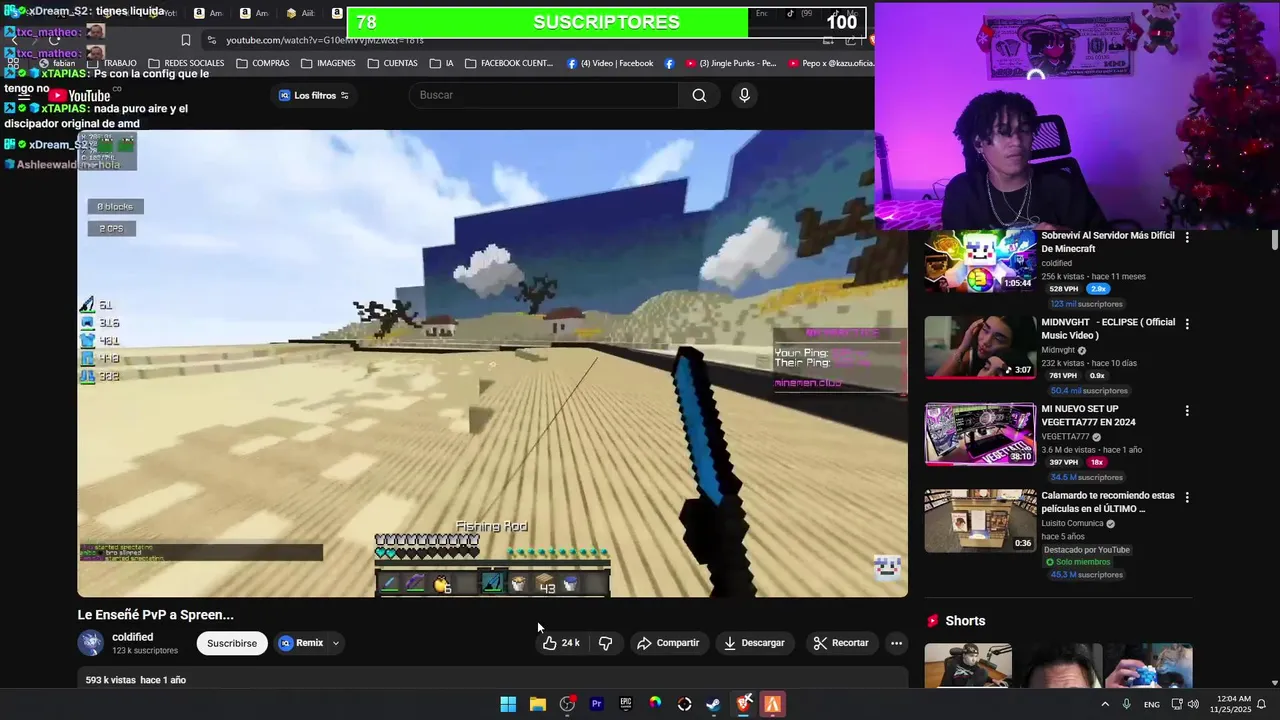The width and height of the screenshot is (1280, 720).
Task: Like the video with thumbs-up icon
Action: [x=561, y=643]
